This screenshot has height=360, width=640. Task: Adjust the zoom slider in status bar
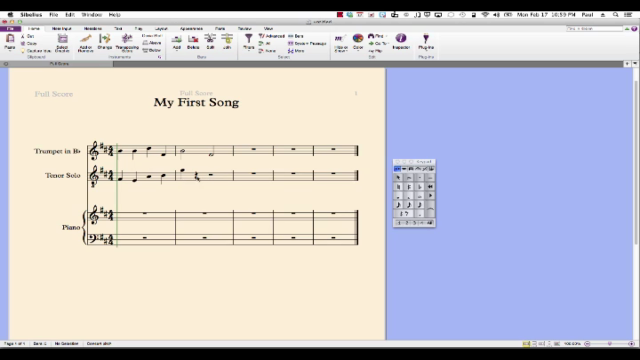(x=609, y=344)
